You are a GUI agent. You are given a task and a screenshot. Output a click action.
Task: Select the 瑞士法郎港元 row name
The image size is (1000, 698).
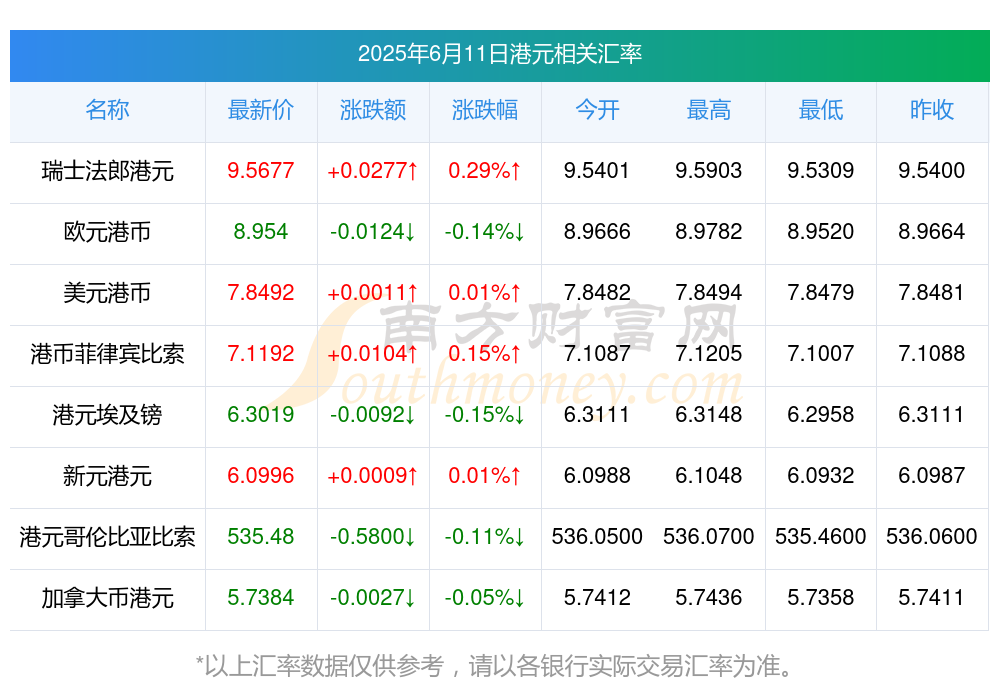107,171
